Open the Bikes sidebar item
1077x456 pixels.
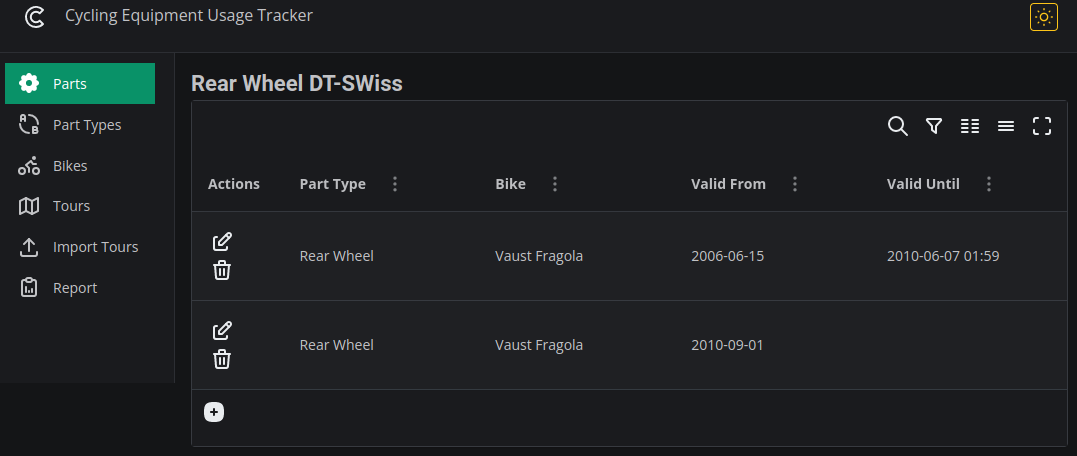point(80,166)
